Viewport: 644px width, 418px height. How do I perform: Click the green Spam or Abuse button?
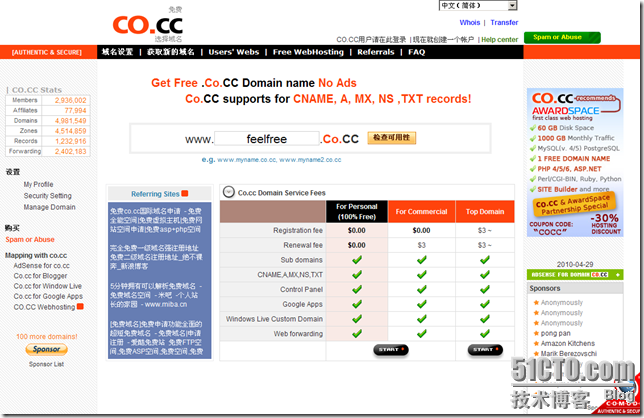click(562, 37)
